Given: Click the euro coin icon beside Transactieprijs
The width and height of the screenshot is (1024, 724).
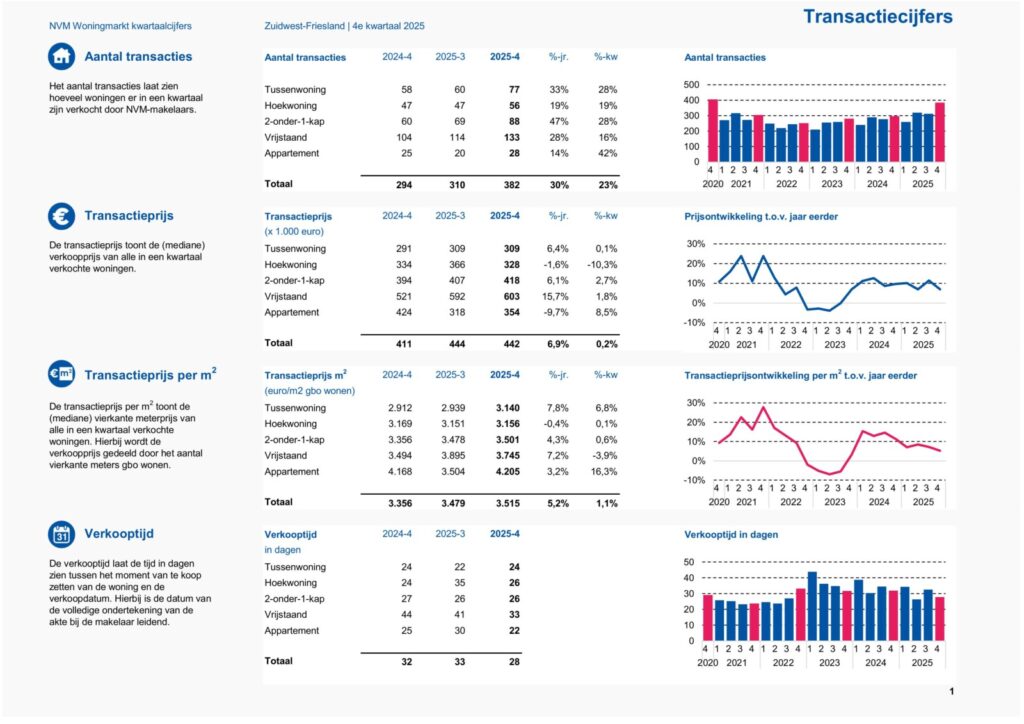Looking at the screenshot, I should (x=61, y=215).
